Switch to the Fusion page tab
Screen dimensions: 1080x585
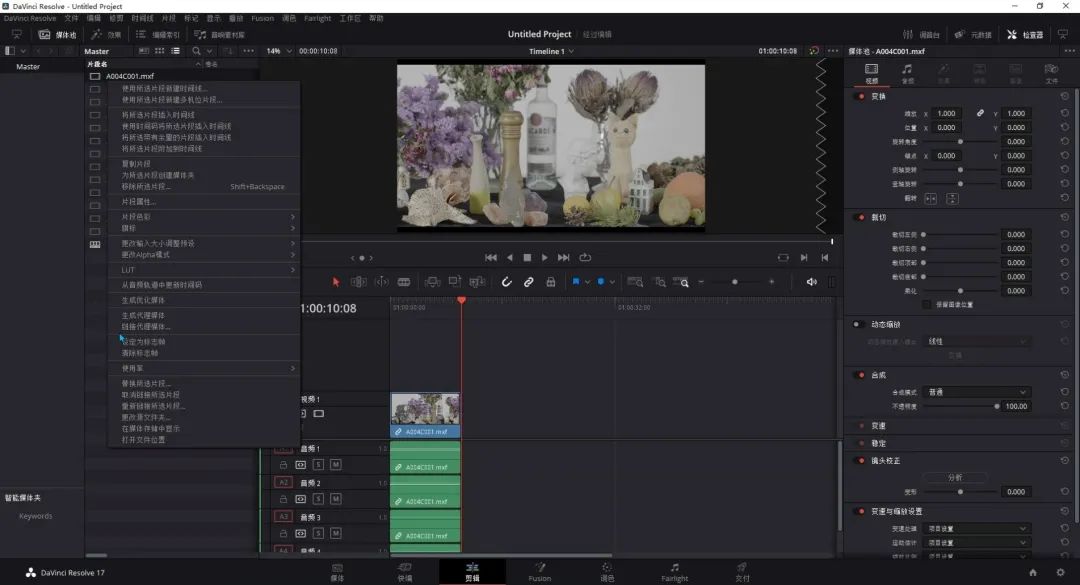(x=539, y=572)
